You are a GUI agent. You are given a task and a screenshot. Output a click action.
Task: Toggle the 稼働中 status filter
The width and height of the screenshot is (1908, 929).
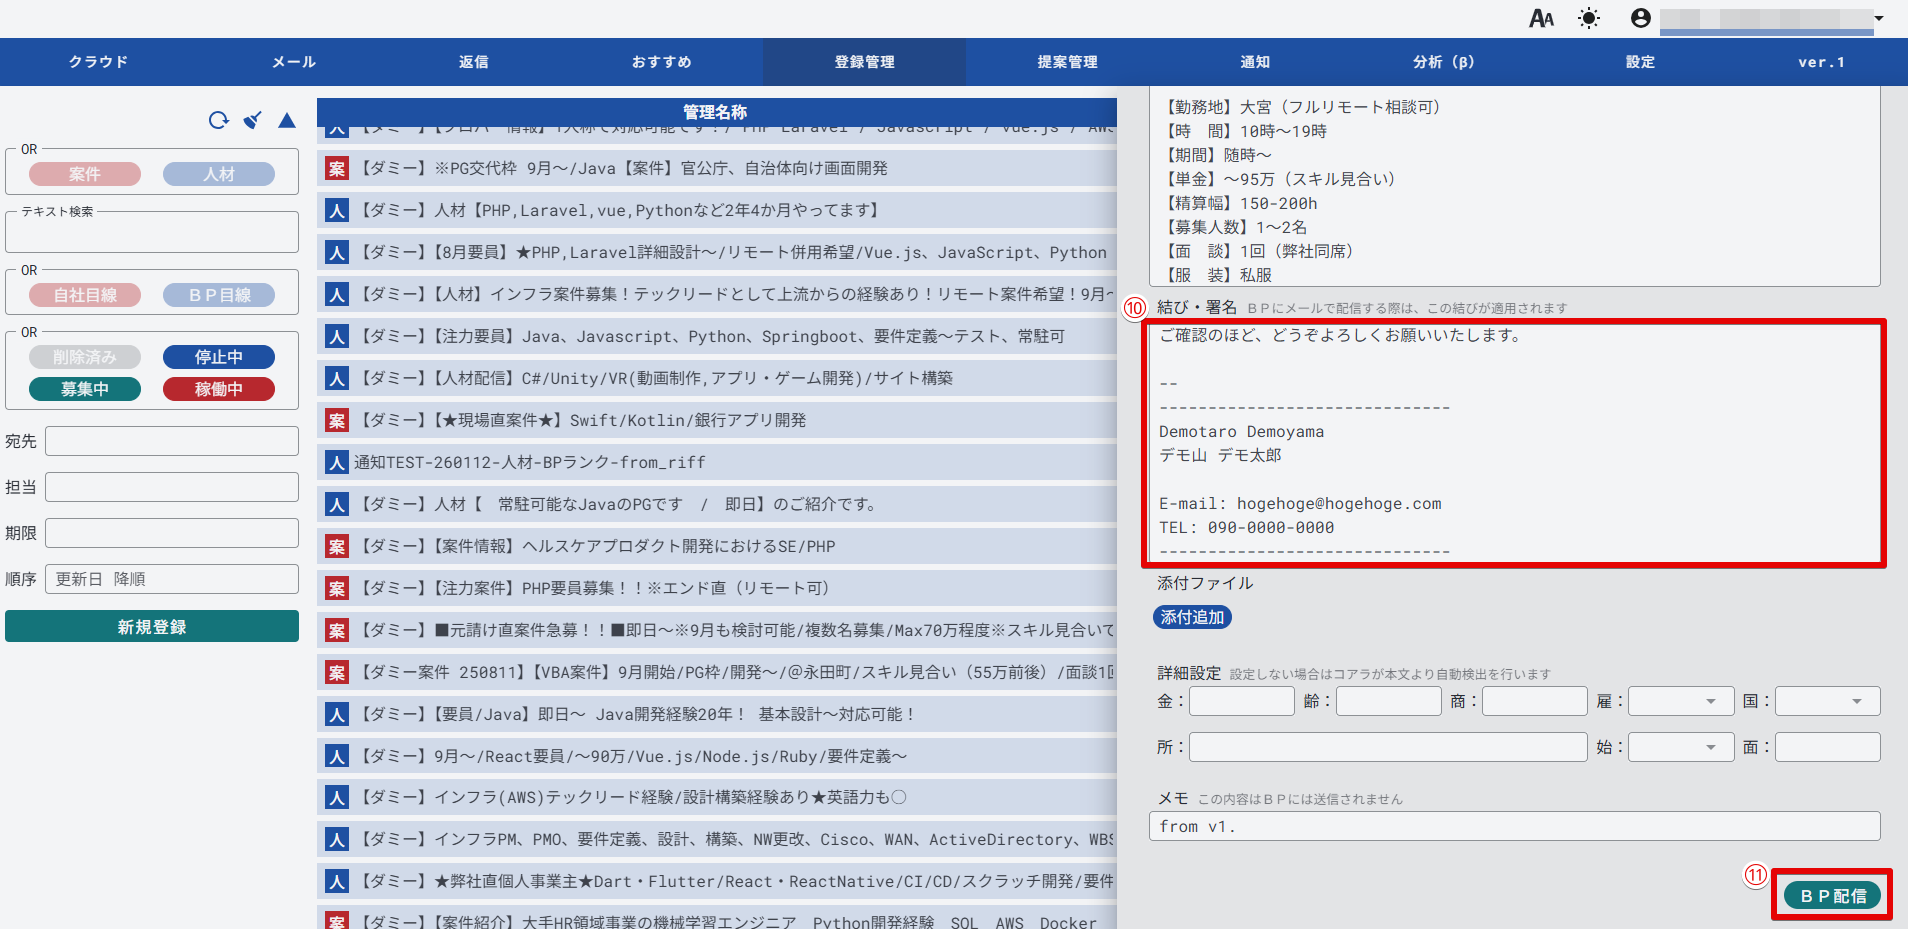click(219, 389)
